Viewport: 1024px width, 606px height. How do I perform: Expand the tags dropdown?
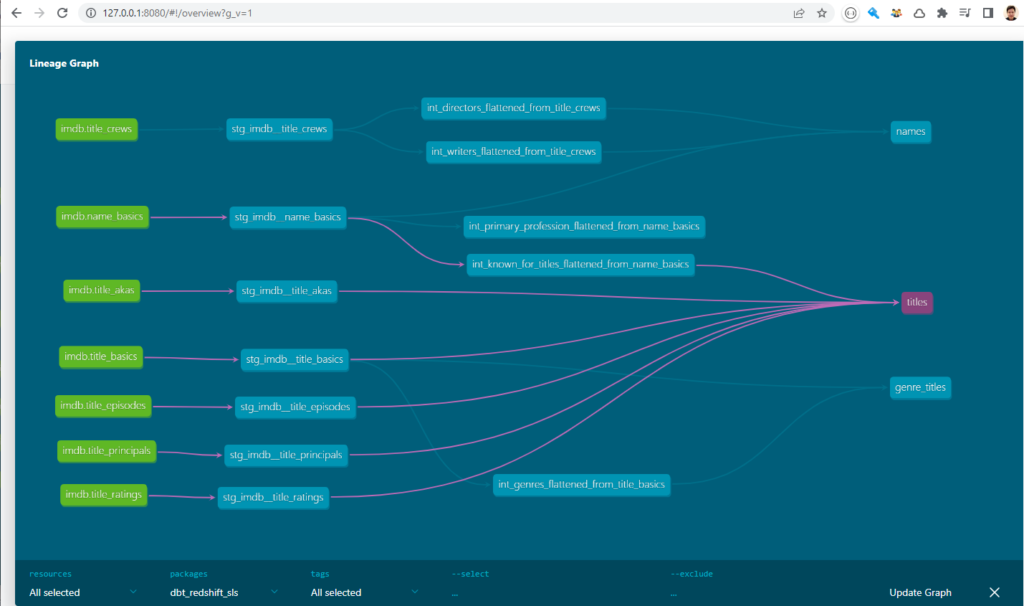(363, 592)
